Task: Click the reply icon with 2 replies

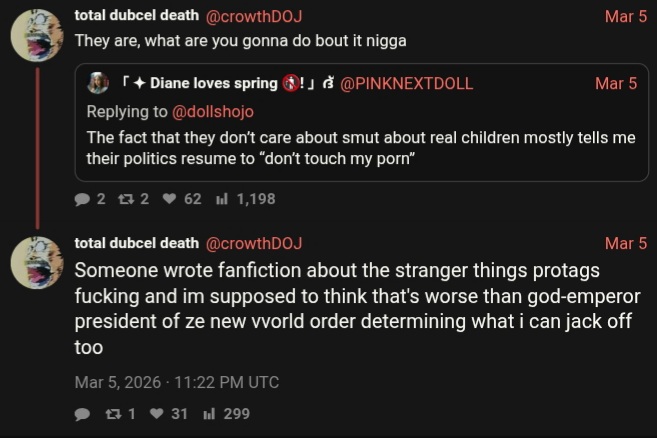Action: [x=83, y=199]
